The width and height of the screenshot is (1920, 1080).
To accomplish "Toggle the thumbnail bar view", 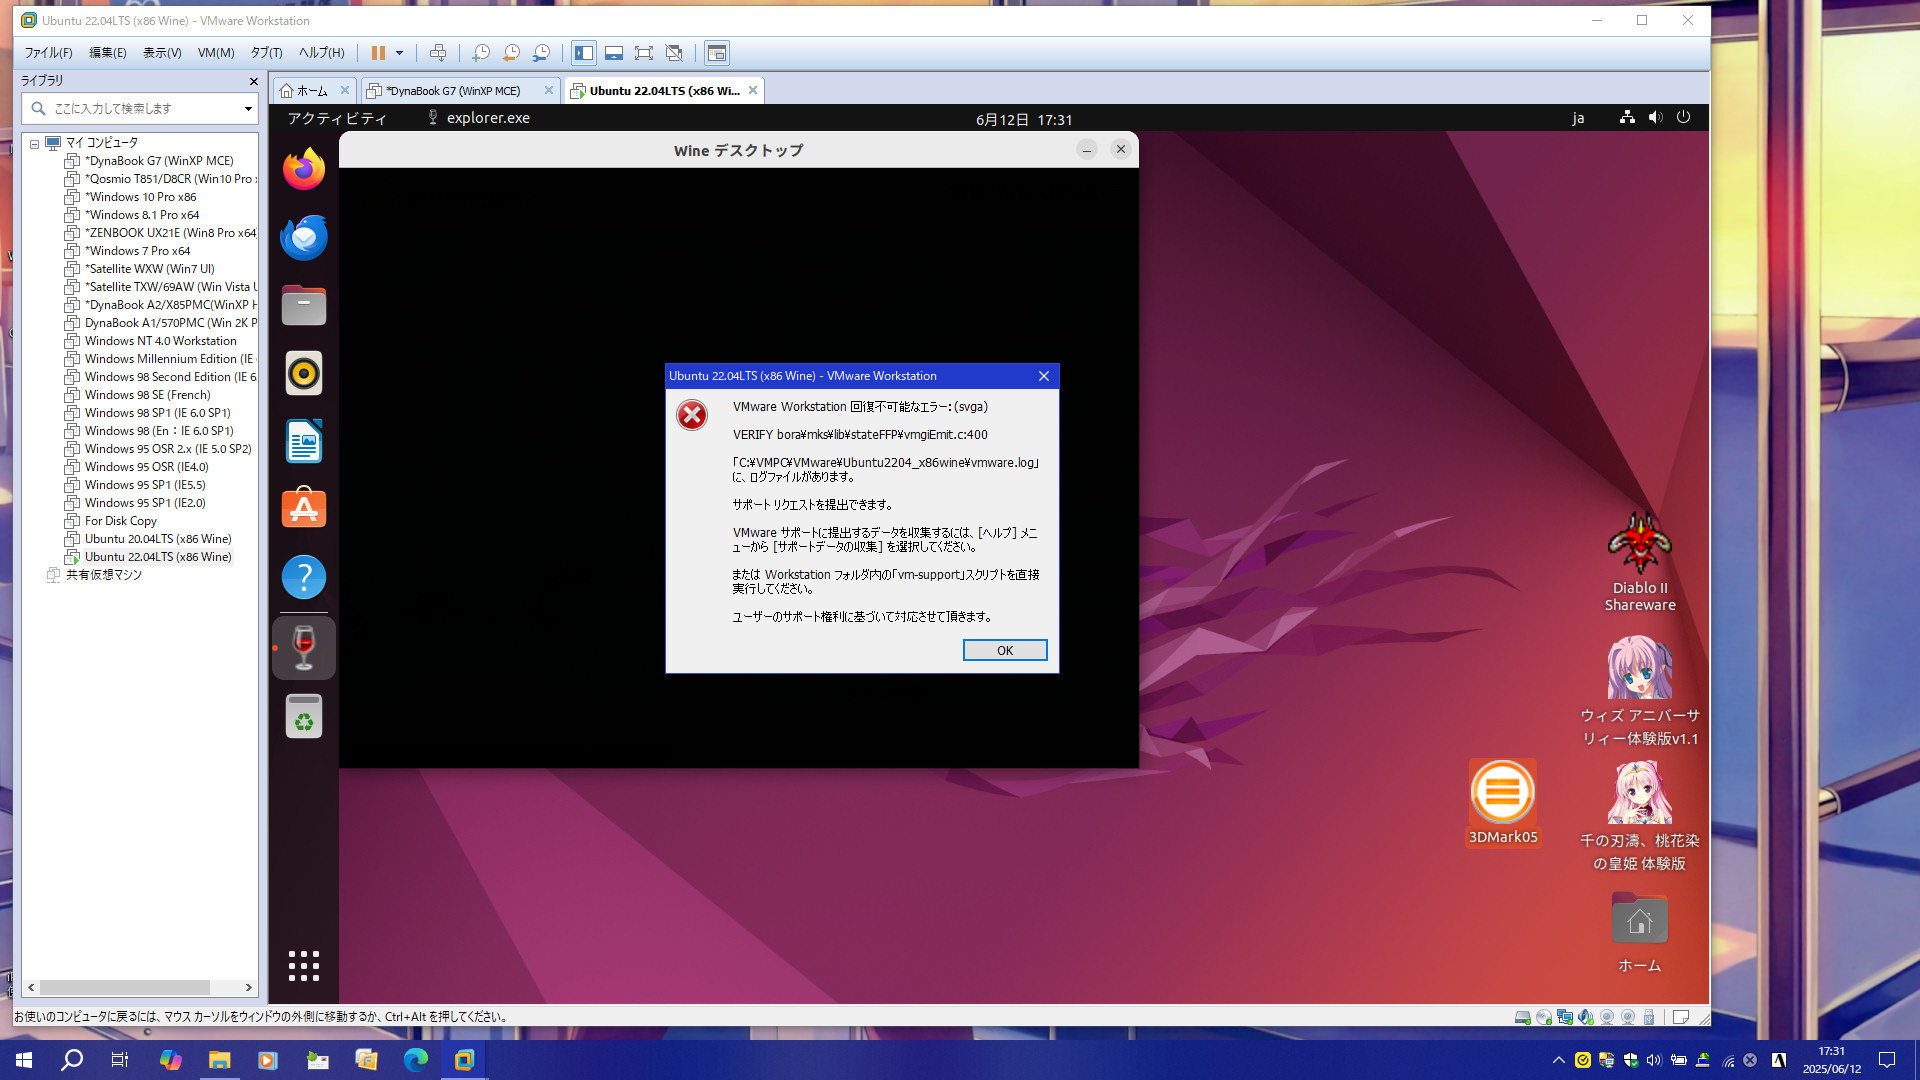I will 614,53.
